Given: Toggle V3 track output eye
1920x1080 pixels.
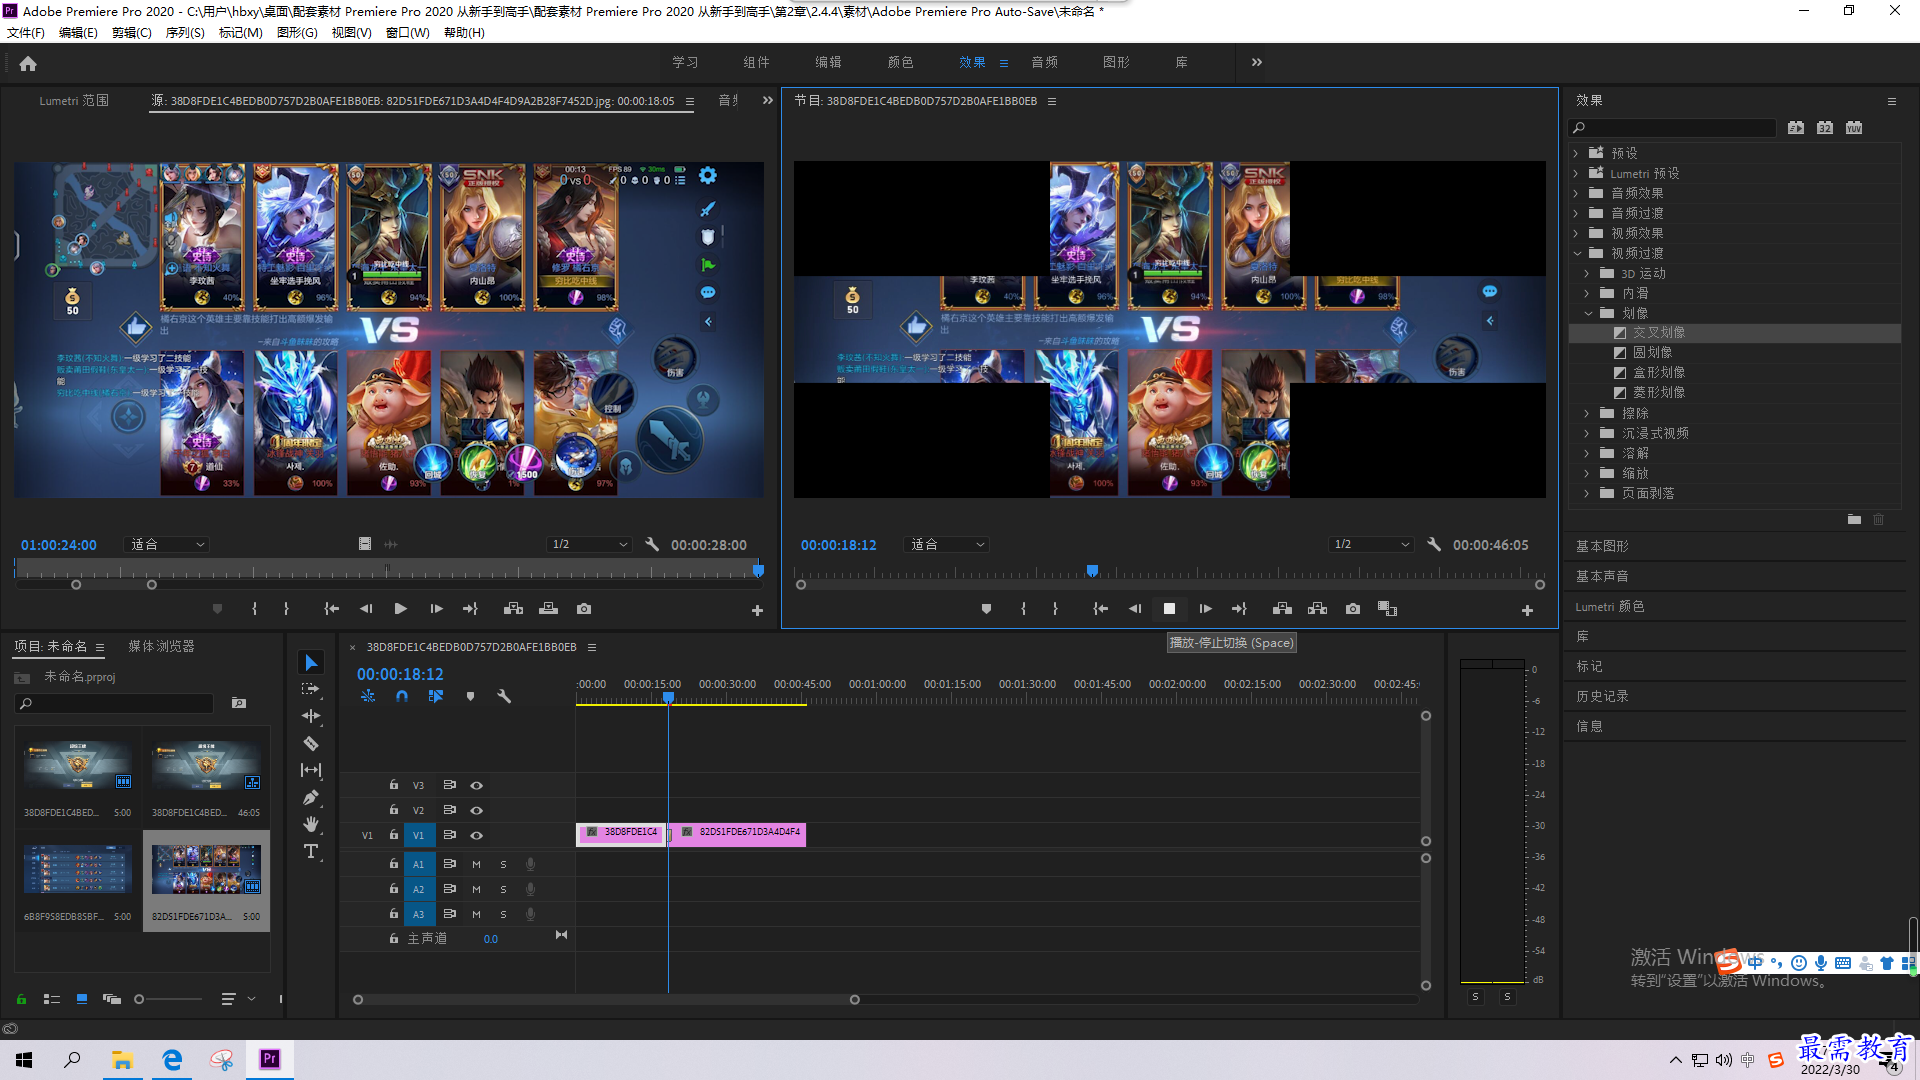Looking at the screenshot, I should pos(477,785).
